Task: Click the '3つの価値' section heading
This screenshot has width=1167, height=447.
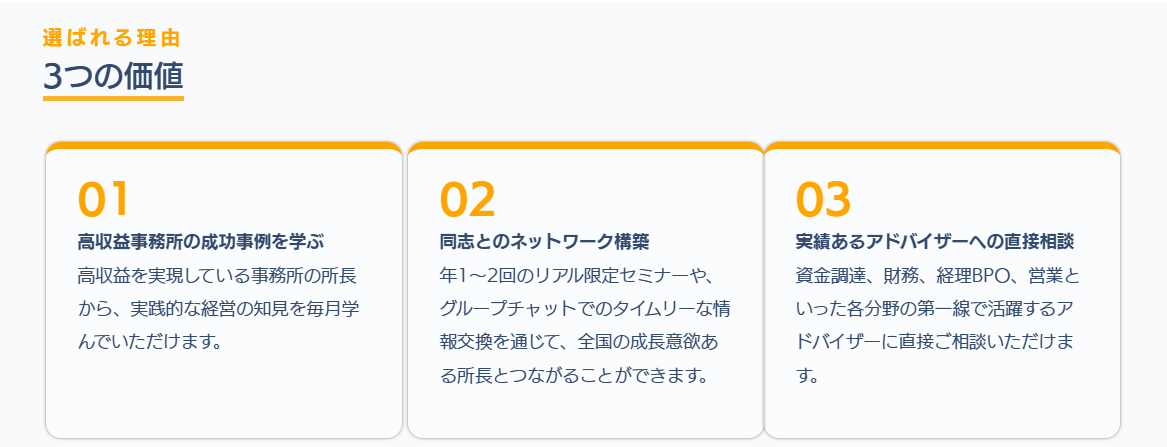Action: tap(113, 76)
